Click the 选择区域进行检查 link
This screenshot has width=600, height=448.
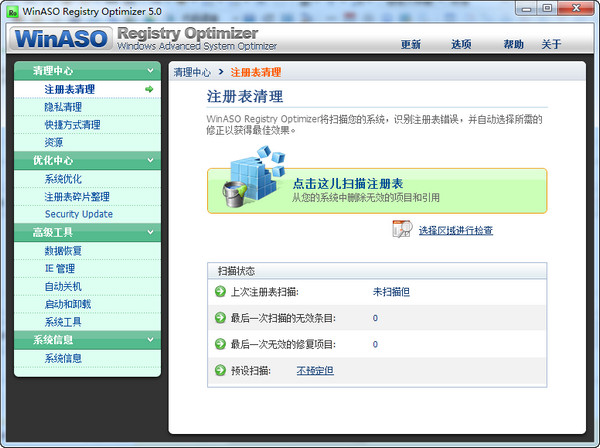455,231
